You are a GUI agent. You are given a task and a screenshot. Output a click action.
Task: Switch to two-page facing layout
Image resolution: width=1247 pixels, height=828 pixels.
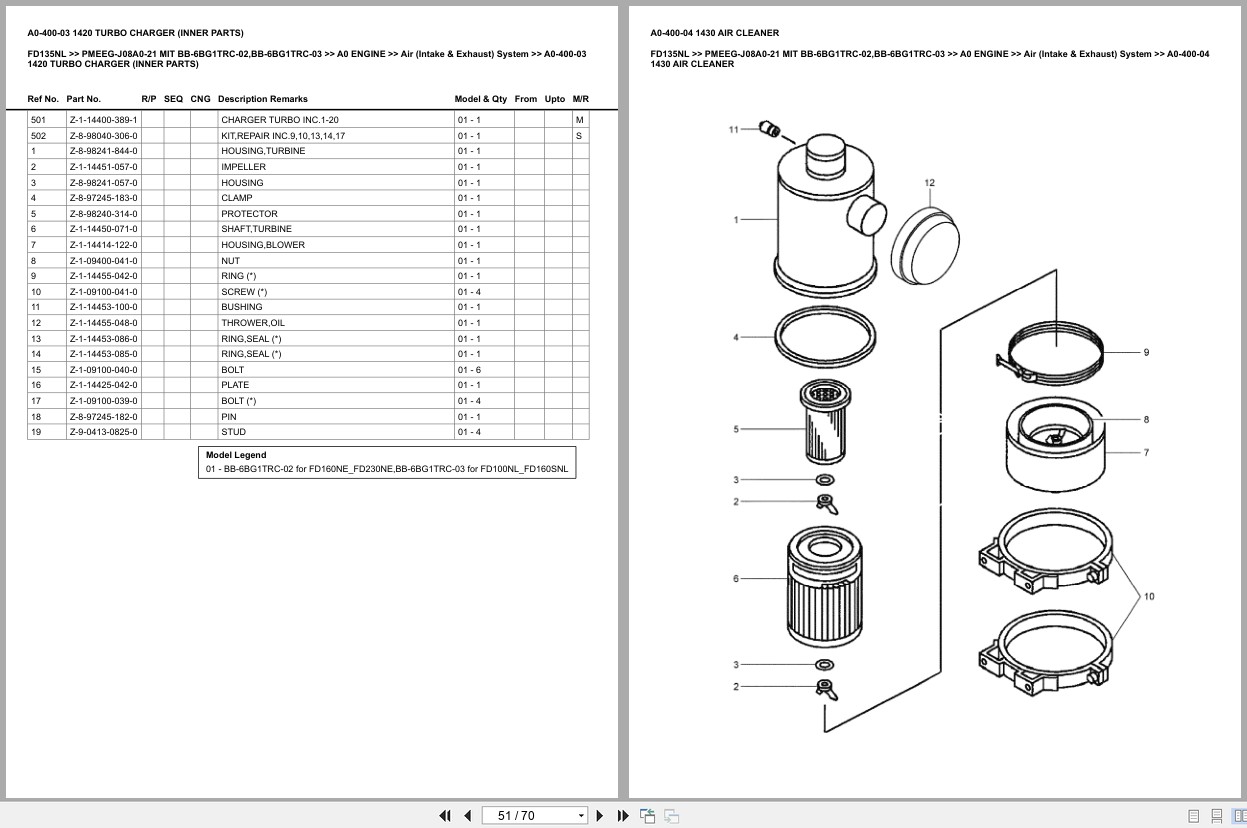(1238, 816)
